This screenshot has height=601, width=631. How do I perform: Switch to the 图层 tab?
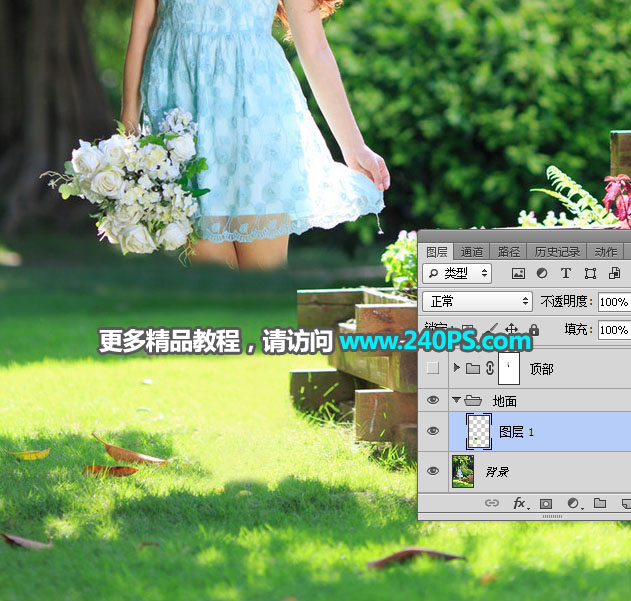coord(437,252)
